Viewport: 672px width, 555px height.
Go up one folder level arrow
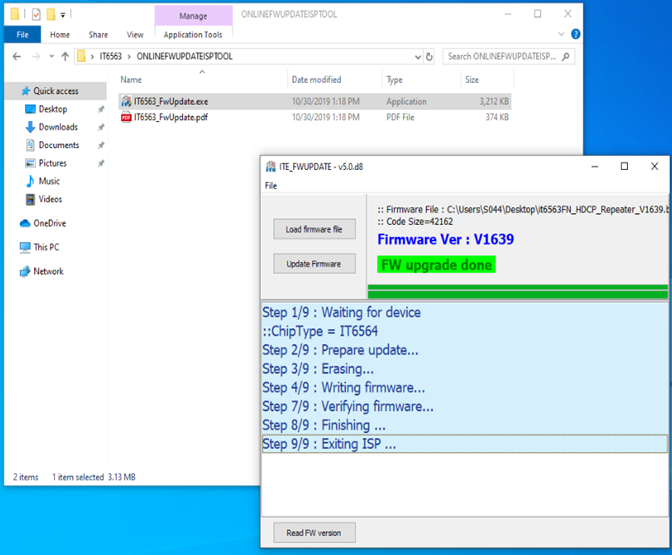pos(65,57)
